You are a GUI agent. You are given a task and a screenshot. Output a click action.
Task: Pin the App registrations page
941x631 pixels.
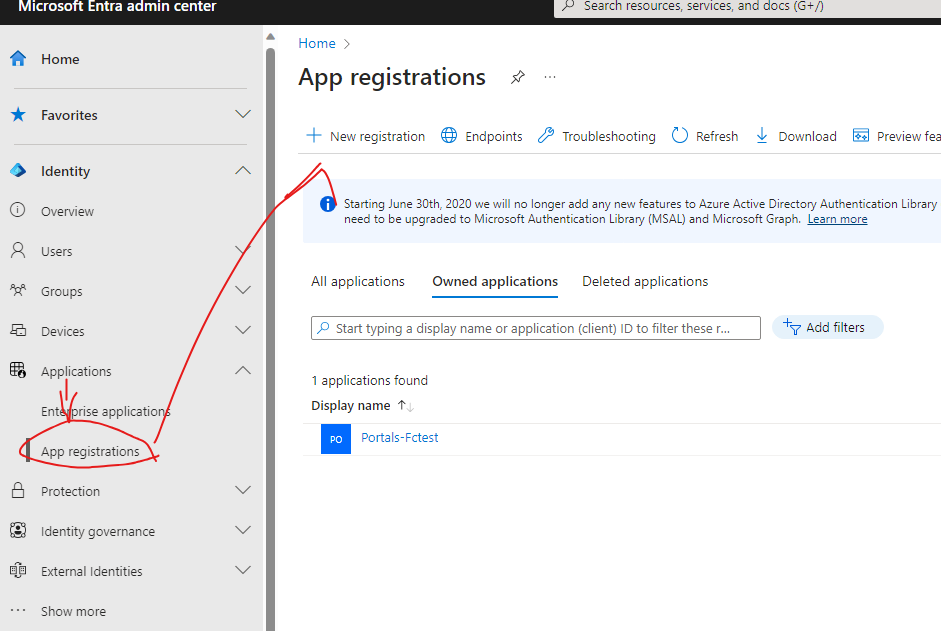coord(517,76)
